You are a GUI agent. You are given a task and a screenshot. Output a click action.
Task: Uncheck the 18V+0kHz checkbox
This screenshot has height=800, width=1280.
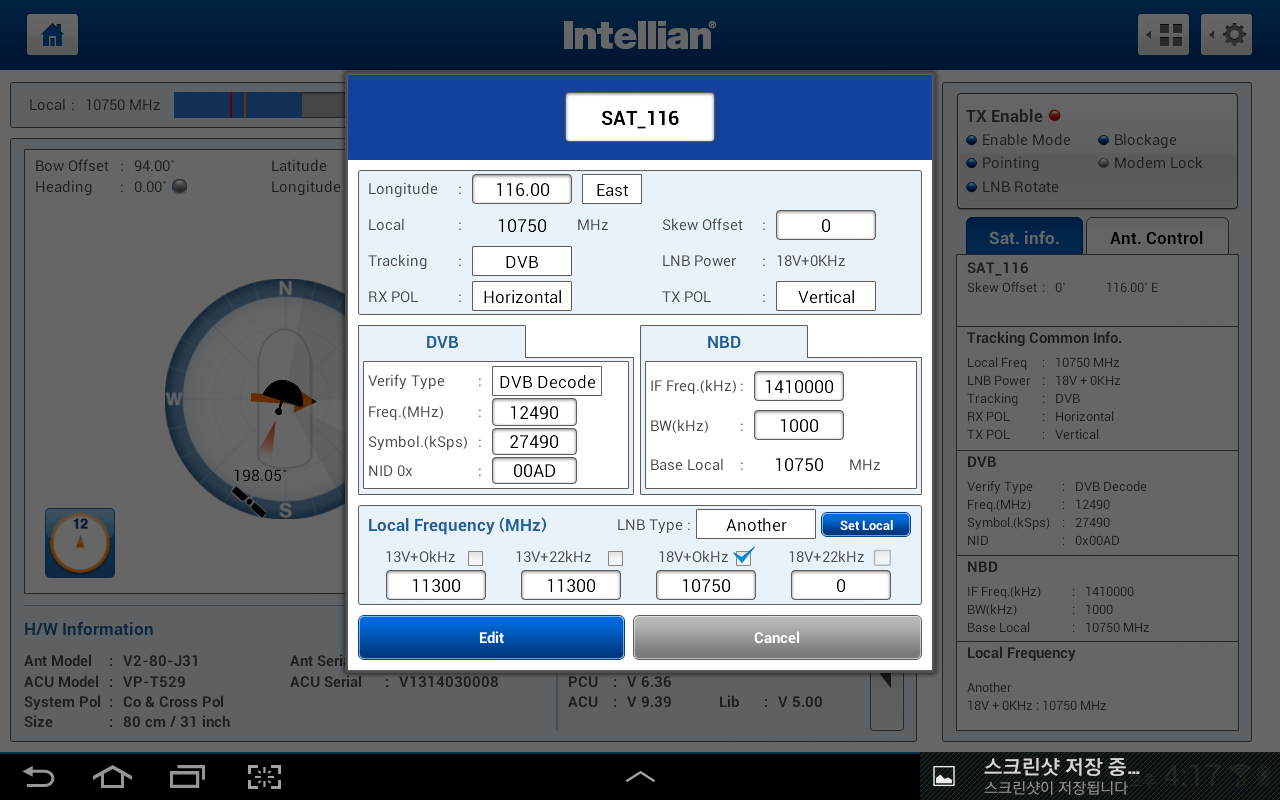tap(743, 557)
